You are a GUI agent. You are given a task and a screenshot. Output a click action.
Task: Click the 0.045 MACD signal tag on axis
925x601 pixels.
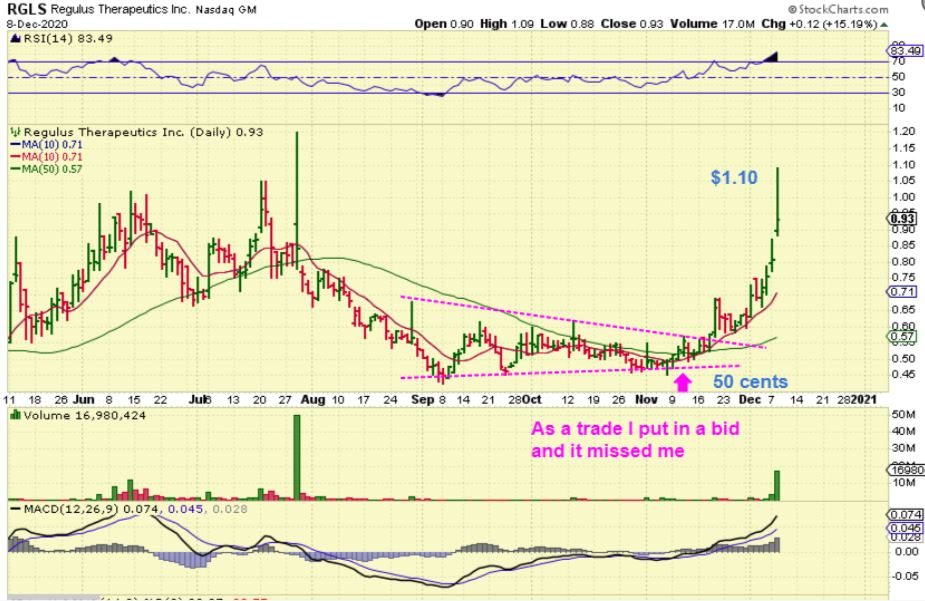906,528
